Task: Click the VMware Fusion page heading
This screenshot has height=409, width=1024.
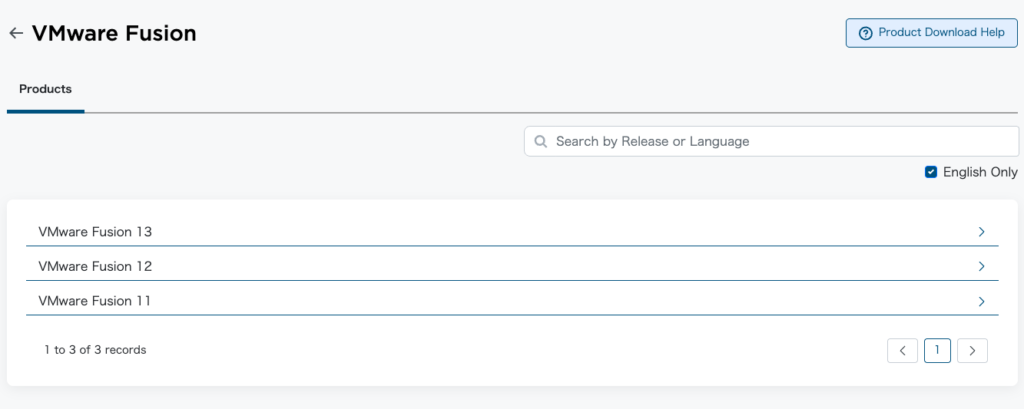Action: (114, 33)
